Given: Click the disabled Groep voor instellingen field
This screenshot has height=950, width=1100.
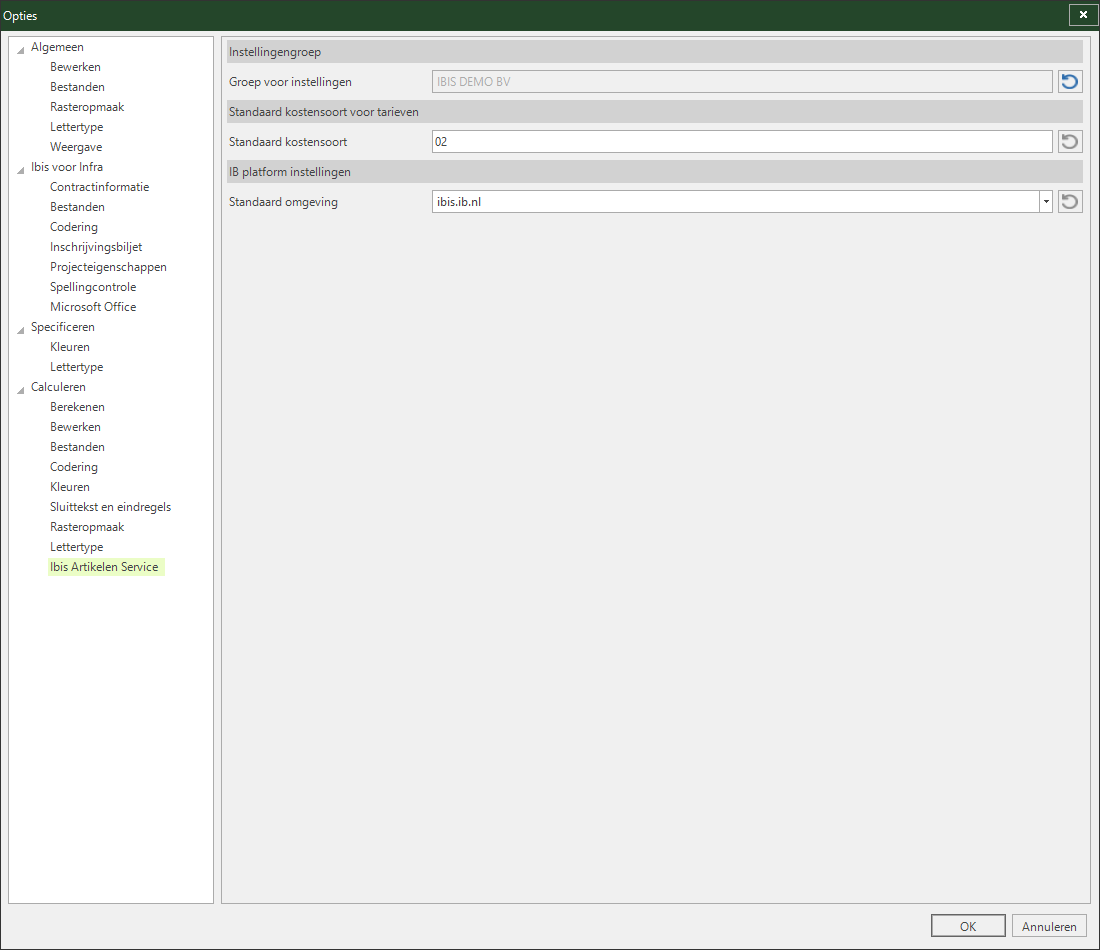Looking at the screenshot, I should [x=742, y=81].
